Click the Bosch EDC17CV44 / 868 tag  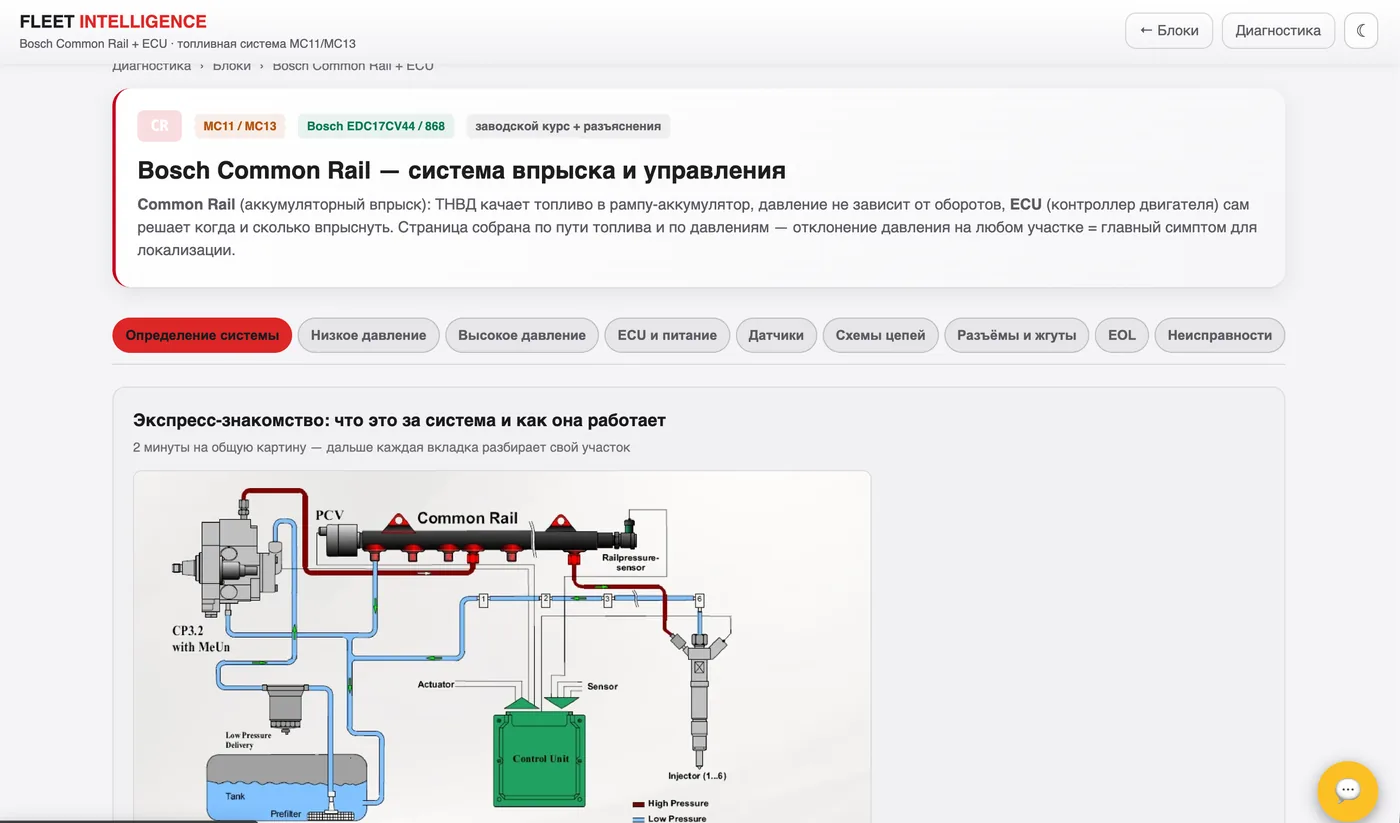click(376, 126)
